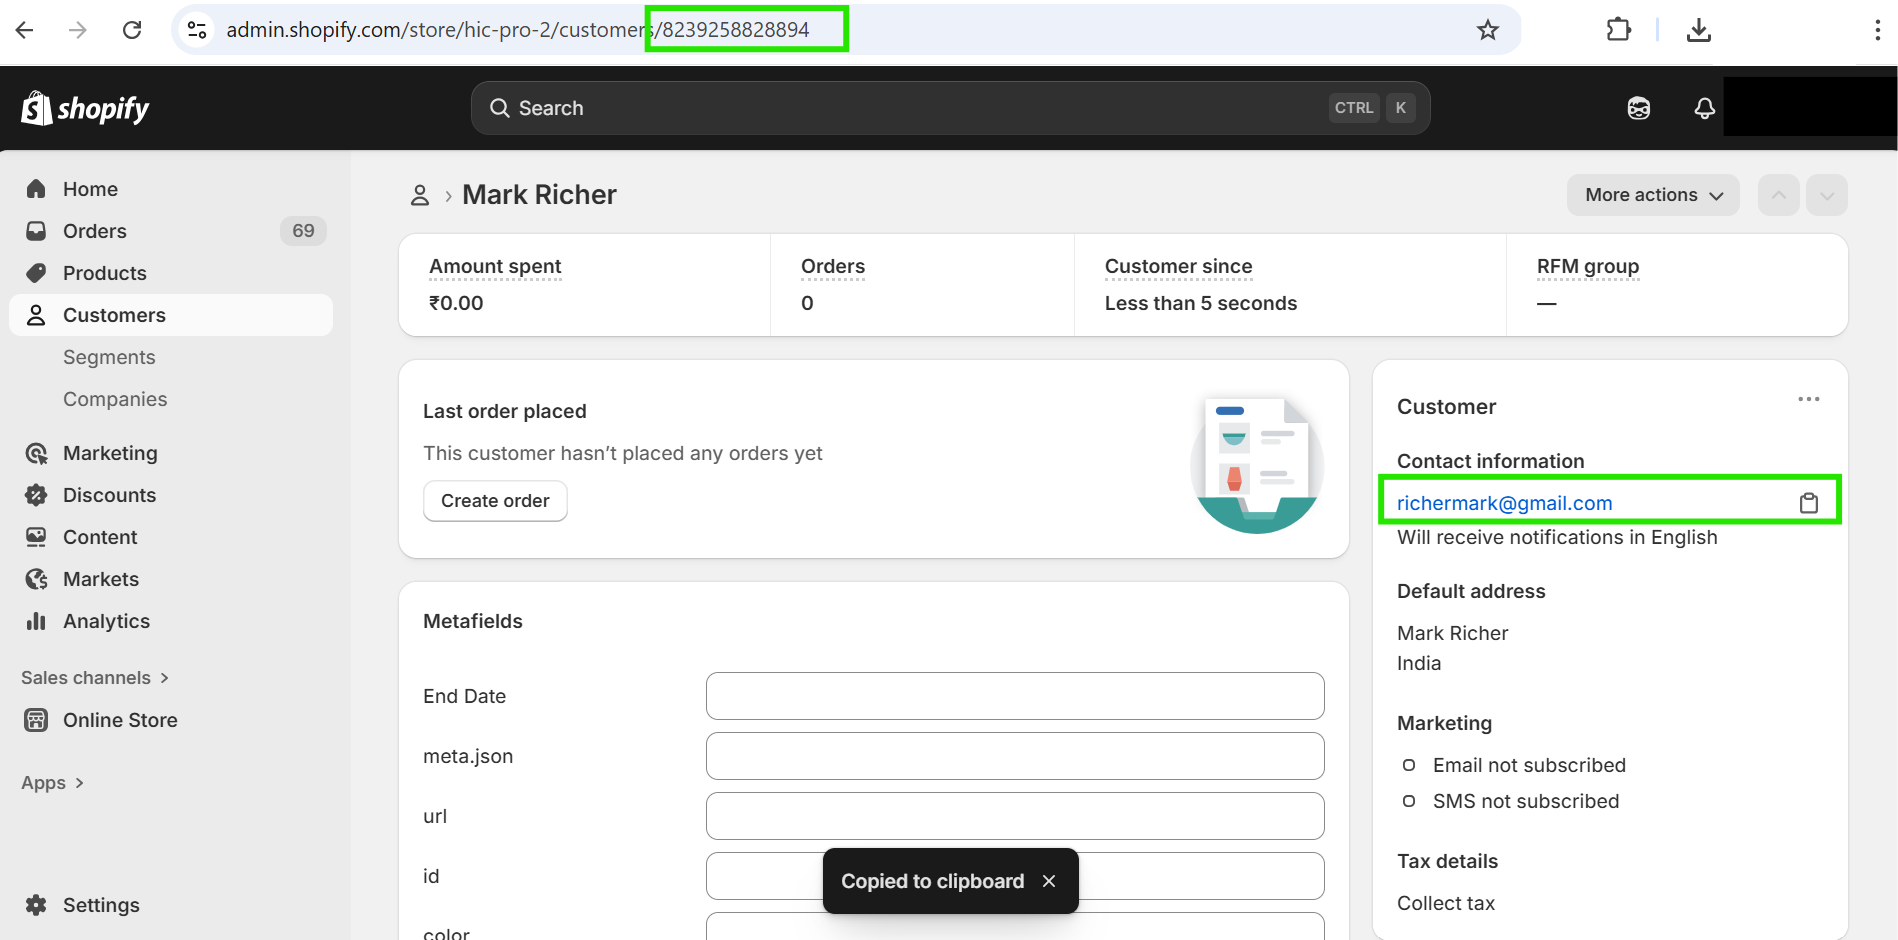Go to the next customer arrow
This screenshot has height=940, width=1898.
[x=1826, y=195]
